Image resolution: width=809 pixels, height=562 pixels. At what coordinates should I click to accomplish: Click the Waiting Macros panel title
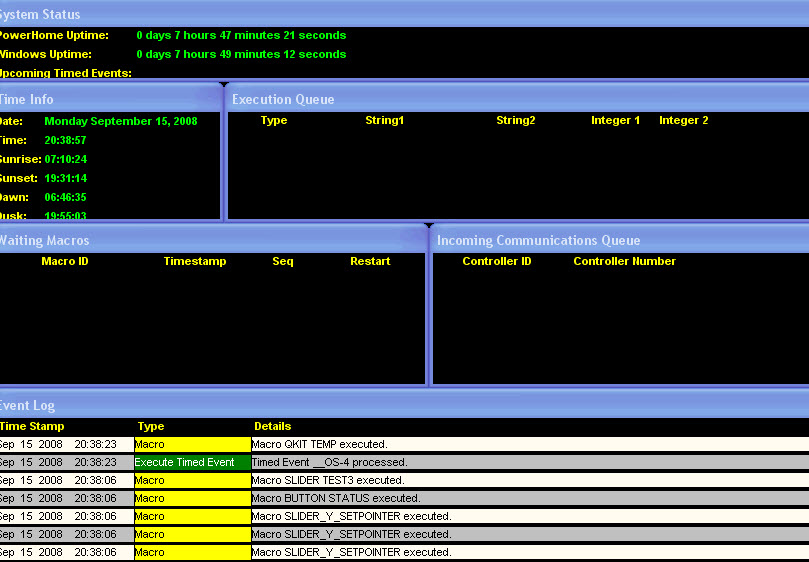tap(44, 240)
